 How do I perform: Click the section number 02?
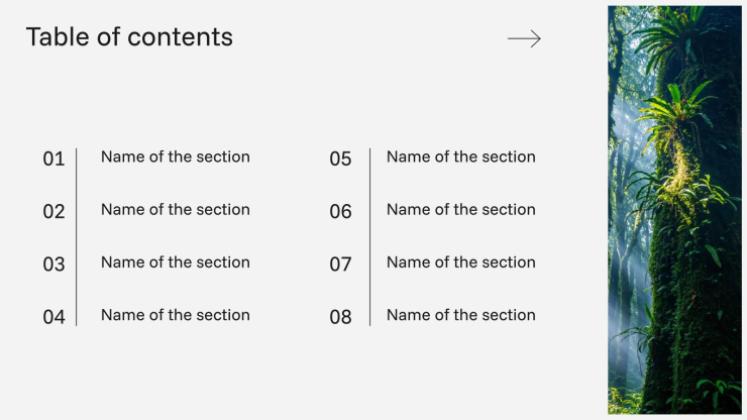[x=53, y=212]
